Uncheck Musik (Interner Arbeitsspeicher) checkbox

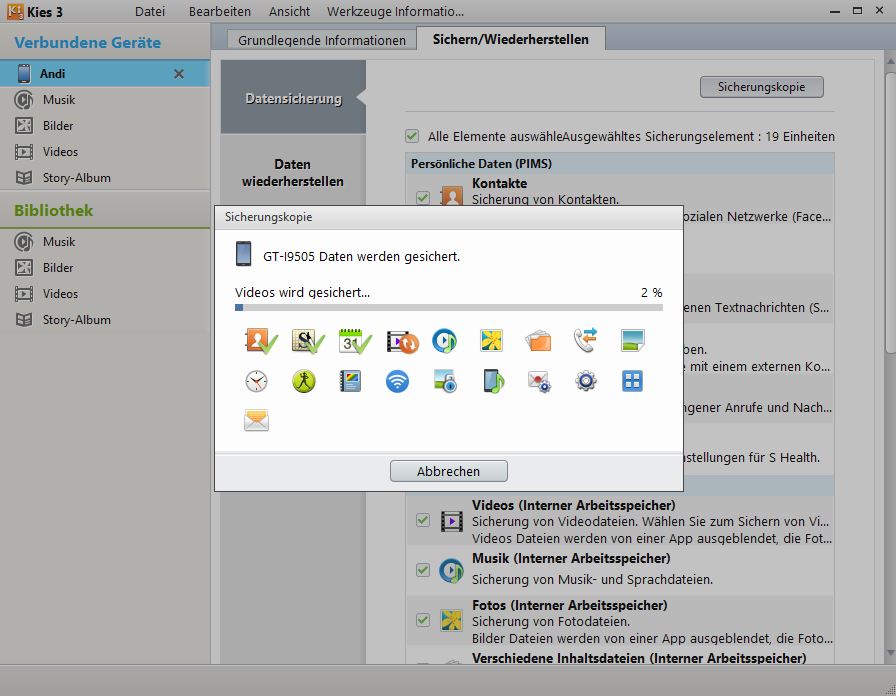point(423,570)
